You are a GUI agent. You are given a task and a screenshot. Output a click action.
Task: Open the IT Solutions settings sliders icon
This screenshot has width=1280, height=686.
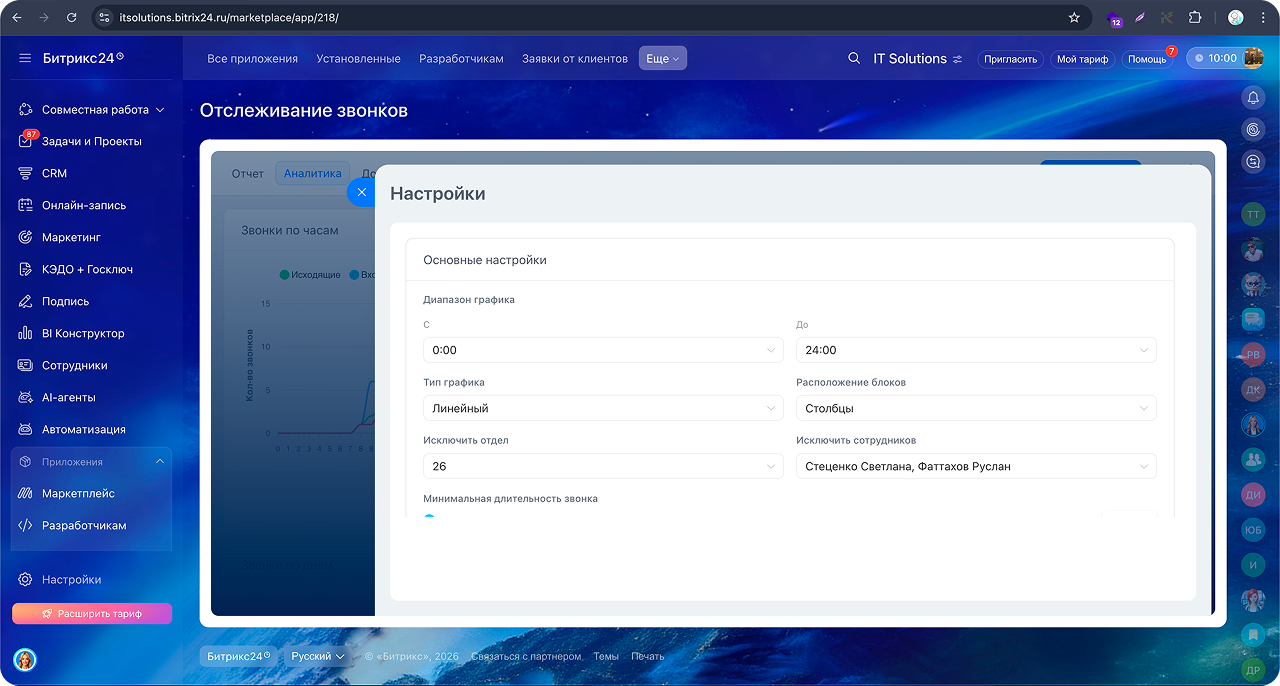pyautogui.click(x=958, y=59)
